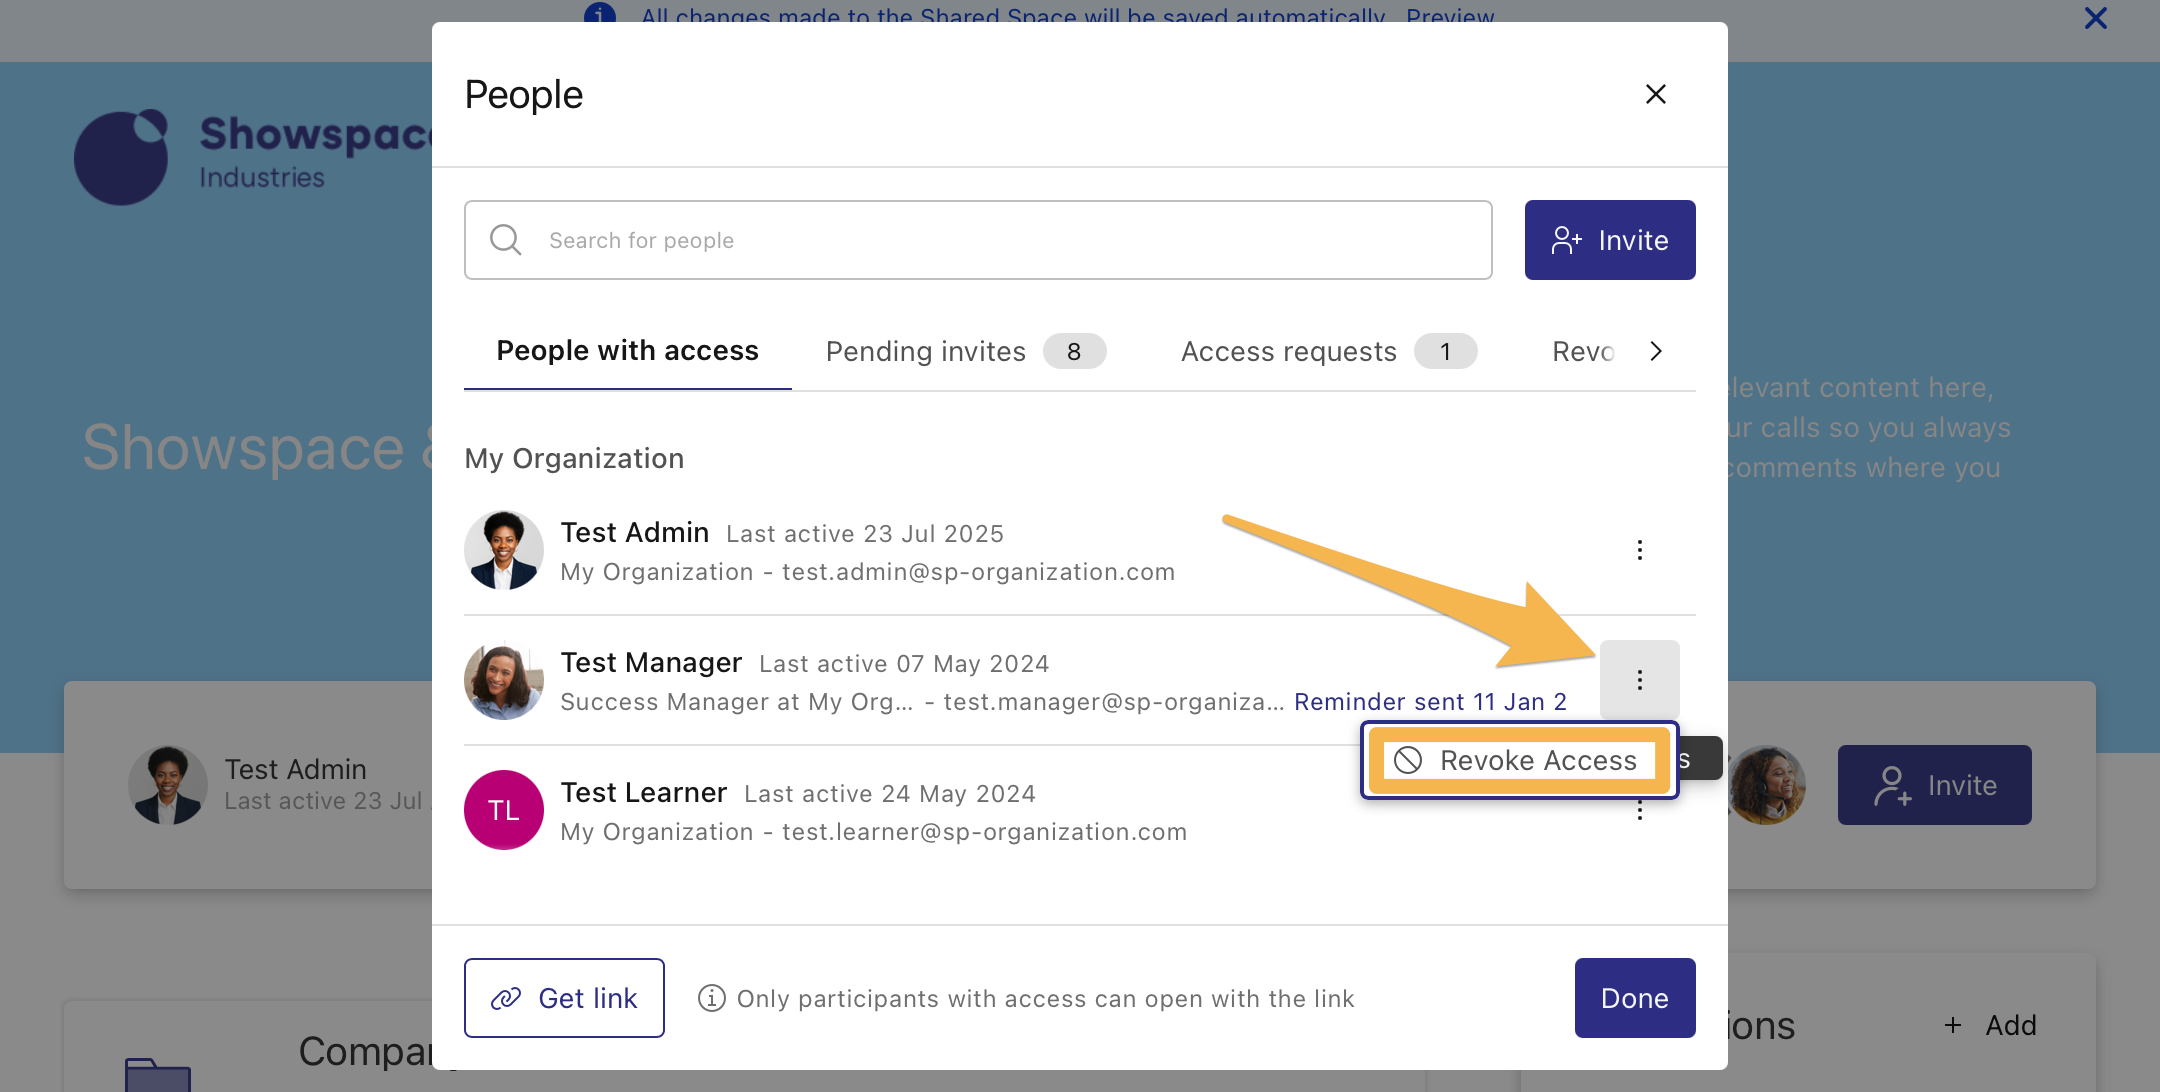
Task: Click the Get link button
Action: coord(564,998)
